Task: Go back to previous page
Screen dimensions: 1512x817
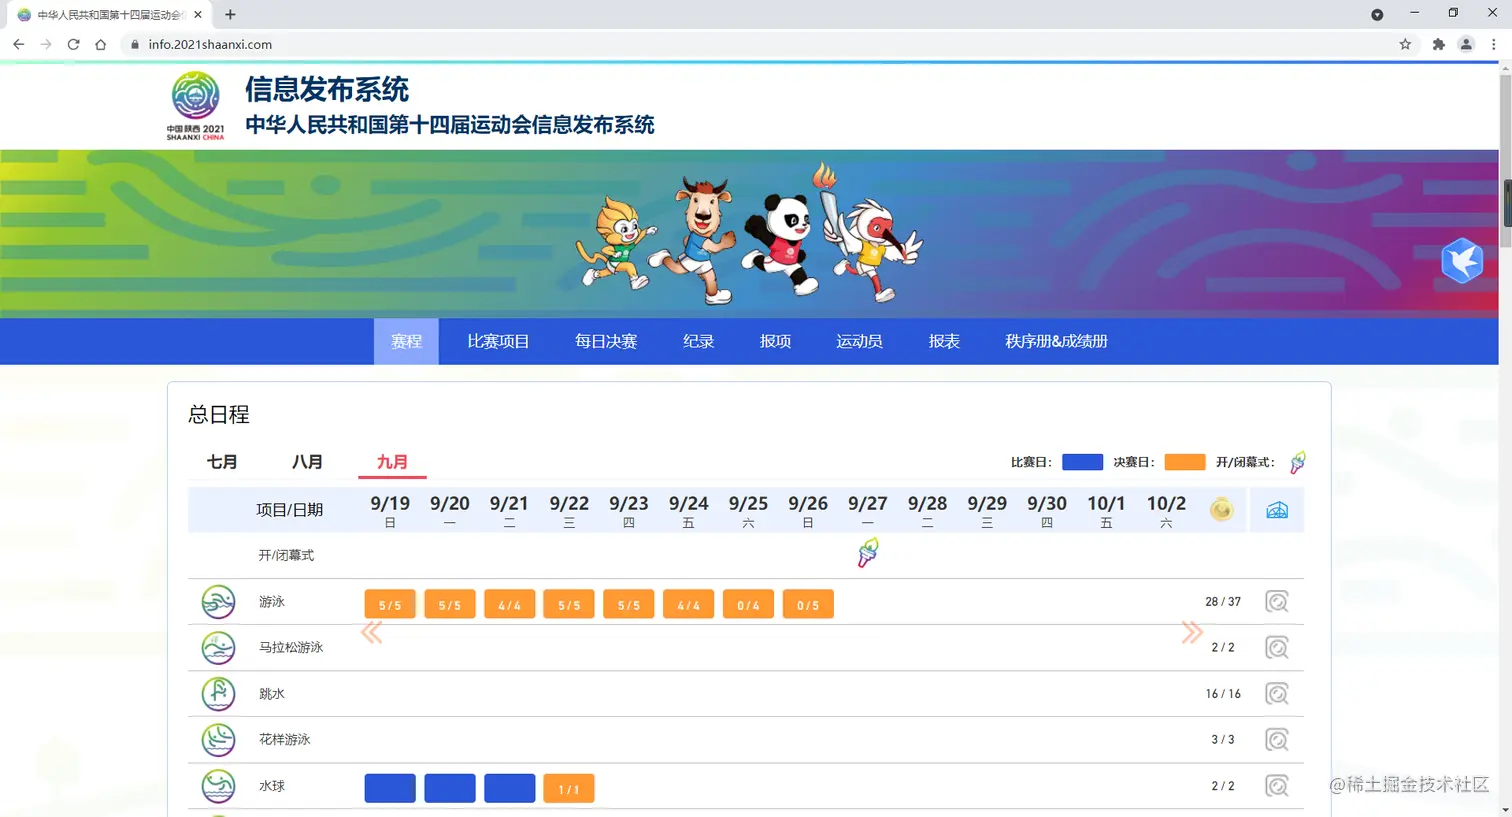Action: [18, 44]
